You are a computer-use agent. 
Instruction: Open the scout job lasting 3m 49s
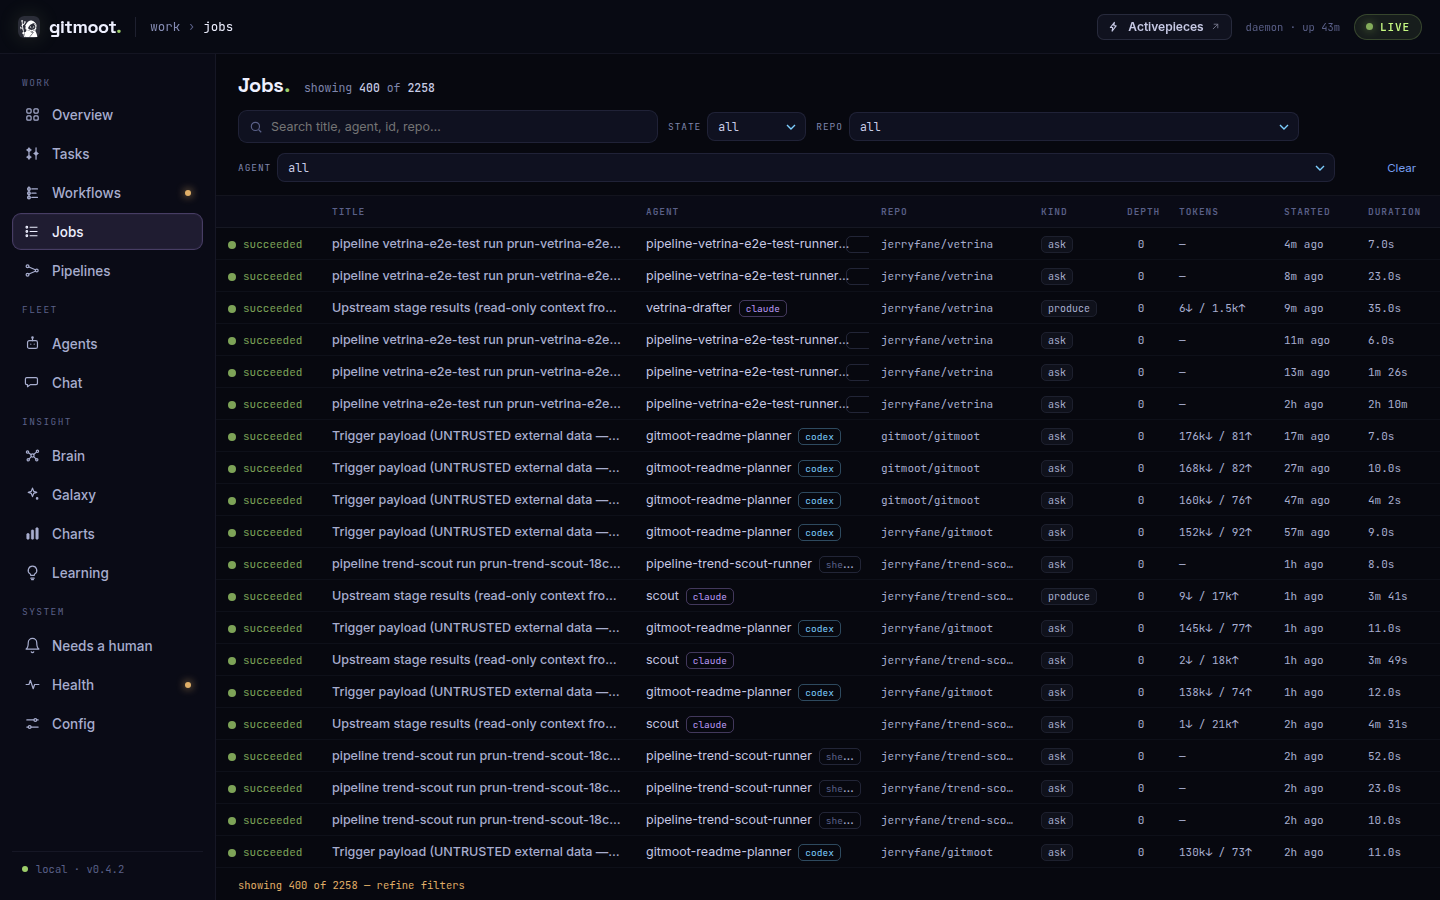click(828, 660)
